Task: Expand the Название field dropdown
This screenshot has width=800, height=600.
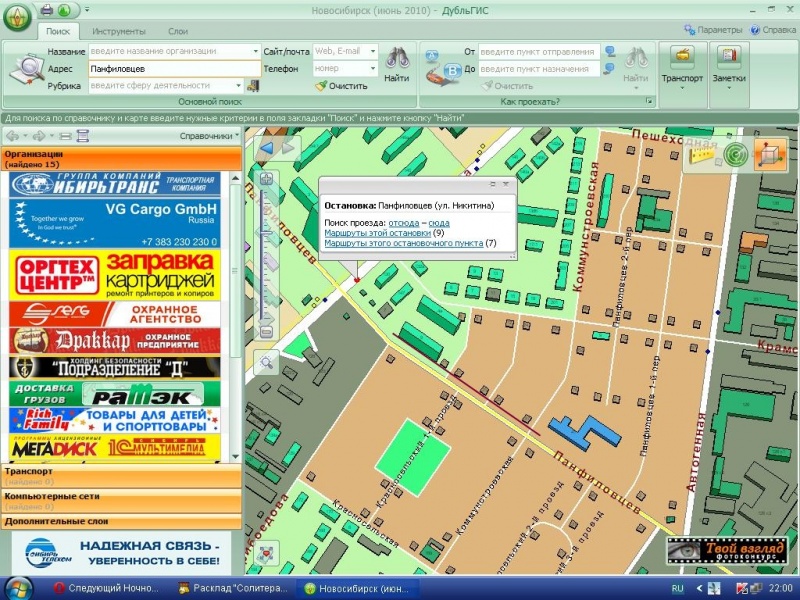Action: pyautogui.click(x=256, y=51)
